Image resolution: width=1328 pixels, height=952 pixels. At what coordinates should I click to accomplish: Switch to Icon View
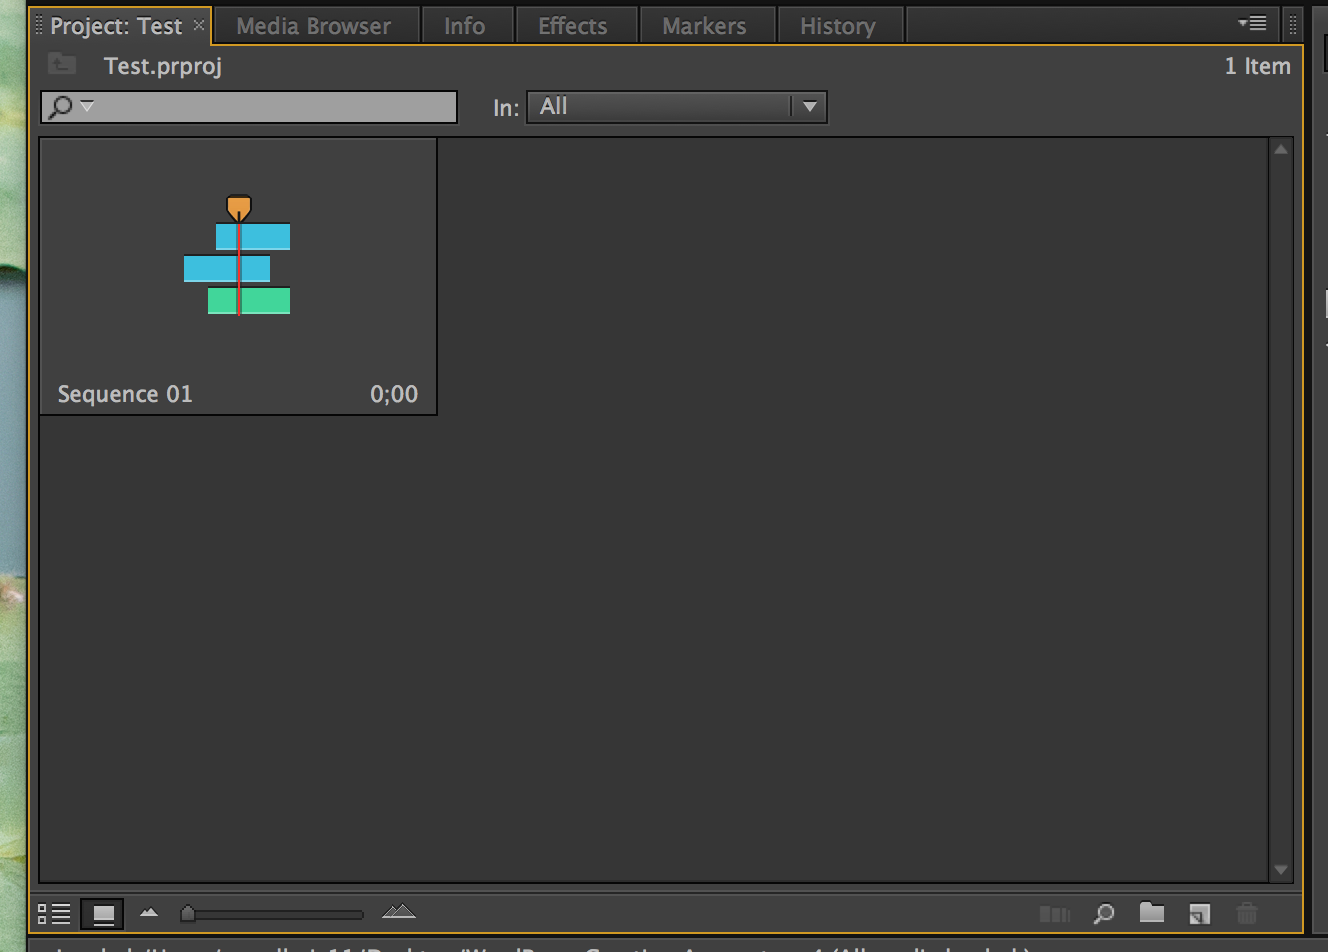pos(103,913)
